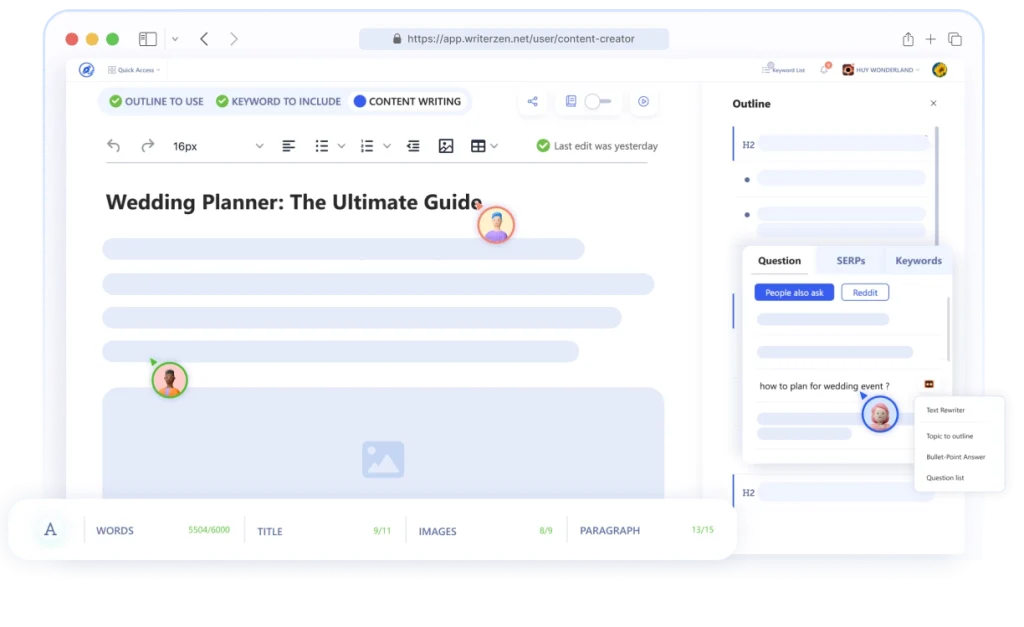
Task: Click the undo arrow in editor toolbar
Action: (114, 146)
